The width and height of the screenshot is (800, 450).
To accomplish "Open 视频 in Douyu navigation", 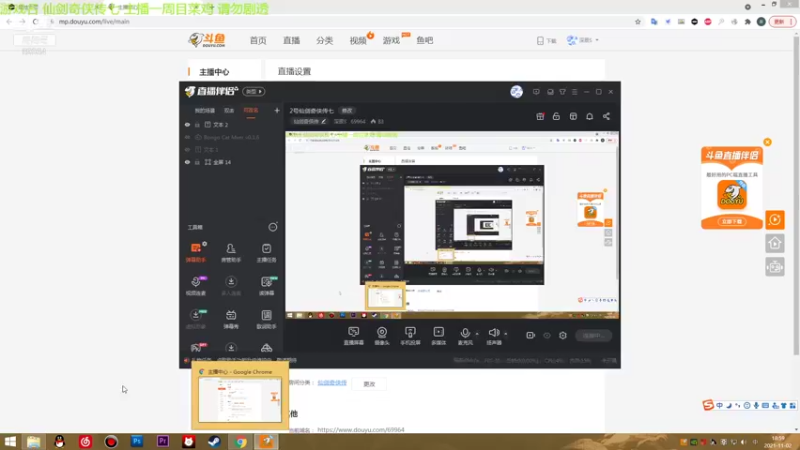I will click(x=358, y=40).
